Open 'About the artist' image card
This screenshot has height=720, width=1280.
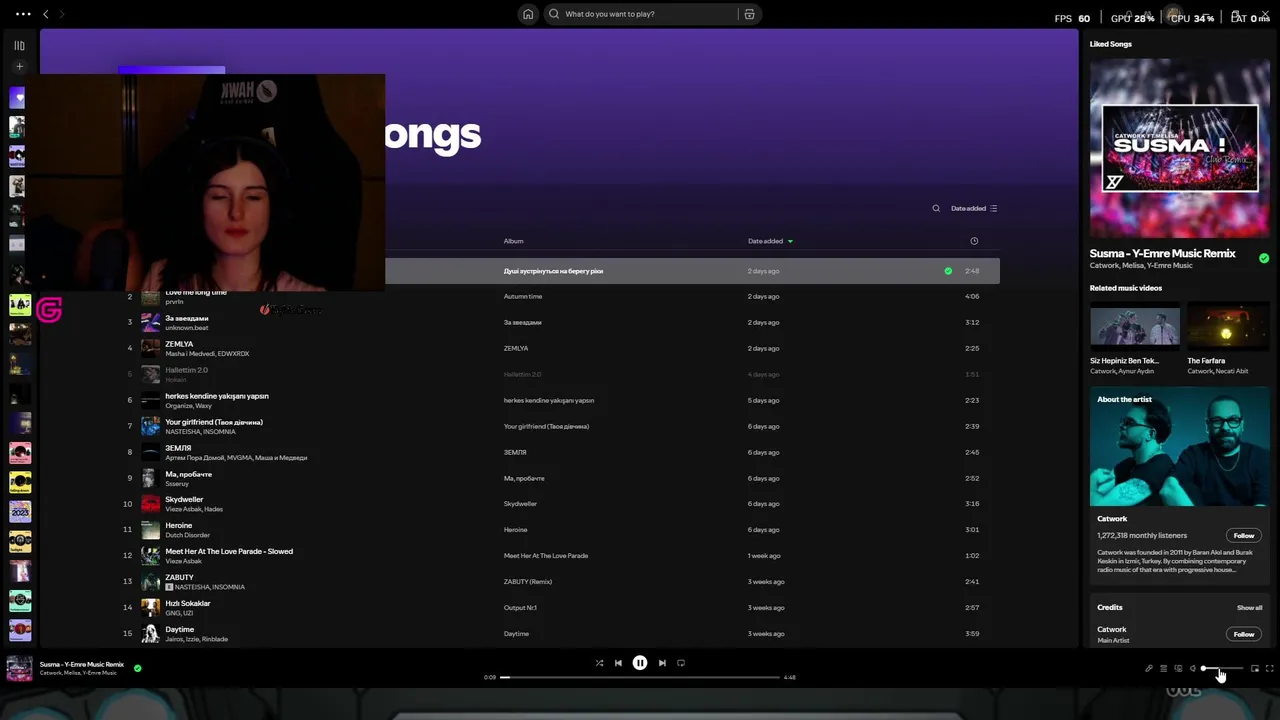[1180, 447]
